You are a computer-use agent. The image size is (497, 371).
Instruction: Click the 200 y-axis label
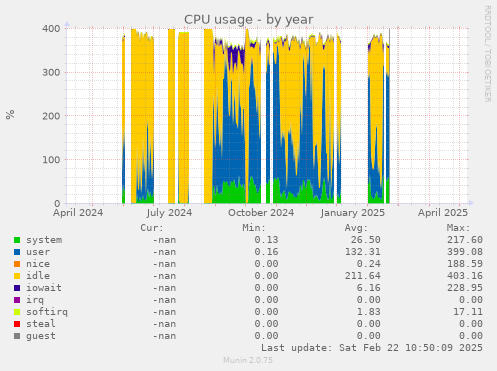coord(51,116)
